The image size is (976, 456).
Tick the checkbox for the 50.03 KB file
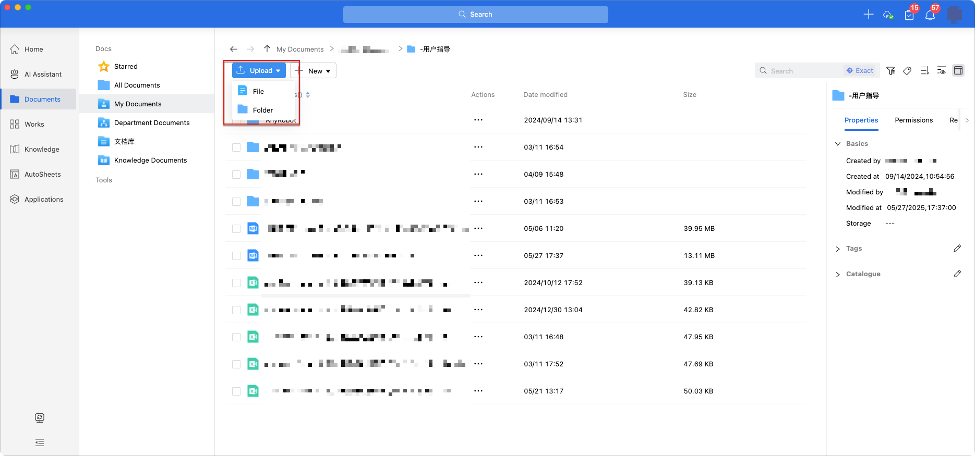(x=236, y=390)
